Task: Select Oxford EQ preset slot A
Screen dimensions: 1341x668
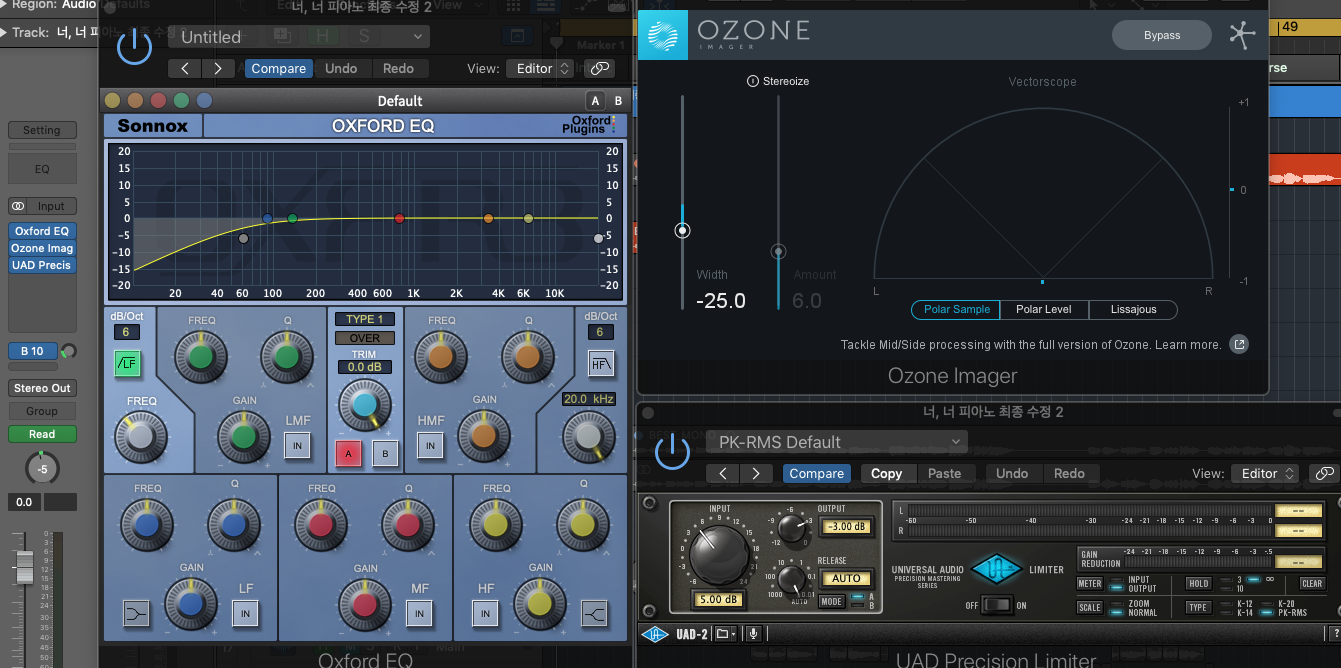Action: click(x=596, y=100)
